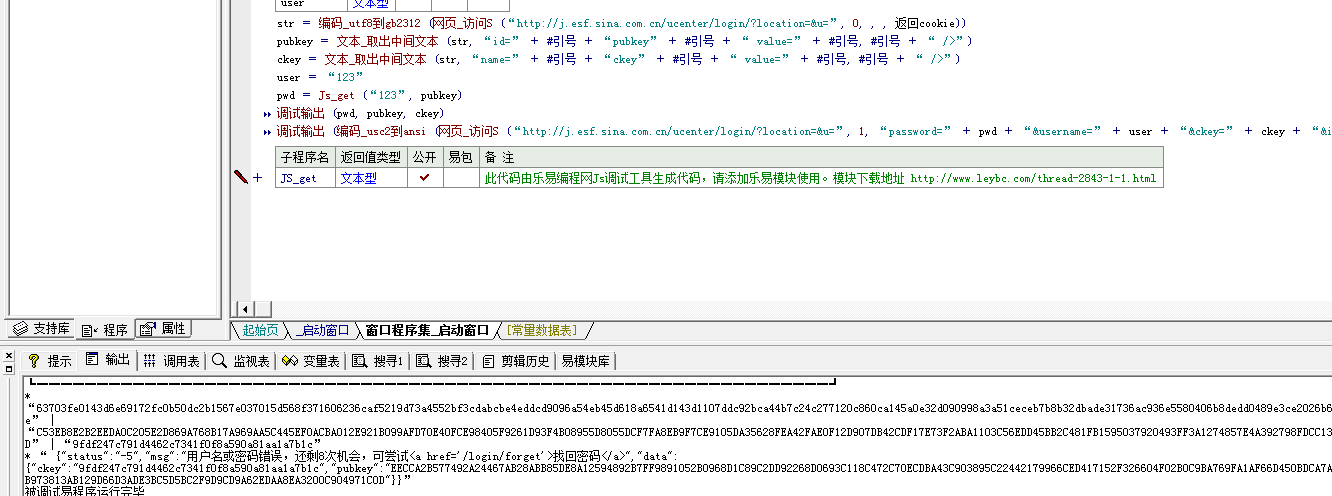Show the 输出 output tab
Screen dimensions: 1332x496
coord(108,360)
